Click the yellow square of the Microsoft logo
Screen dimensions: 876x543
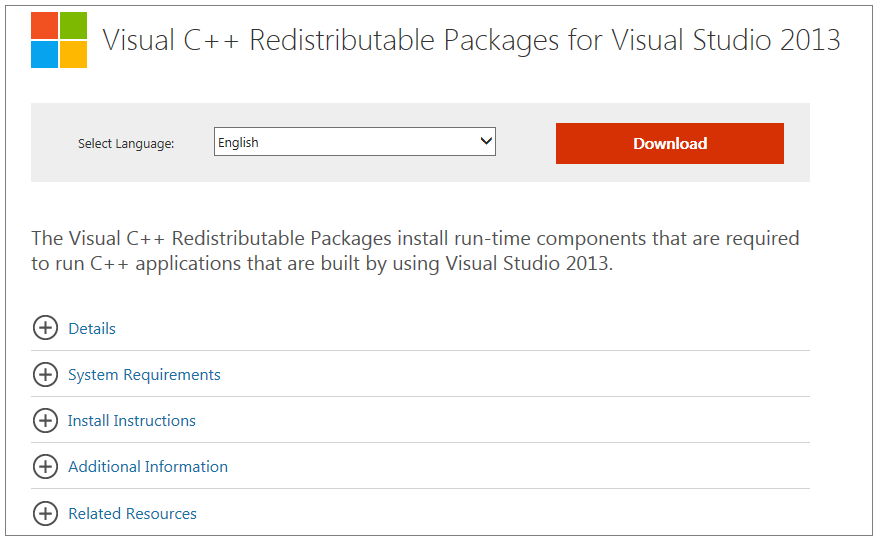tap(73, 55)
